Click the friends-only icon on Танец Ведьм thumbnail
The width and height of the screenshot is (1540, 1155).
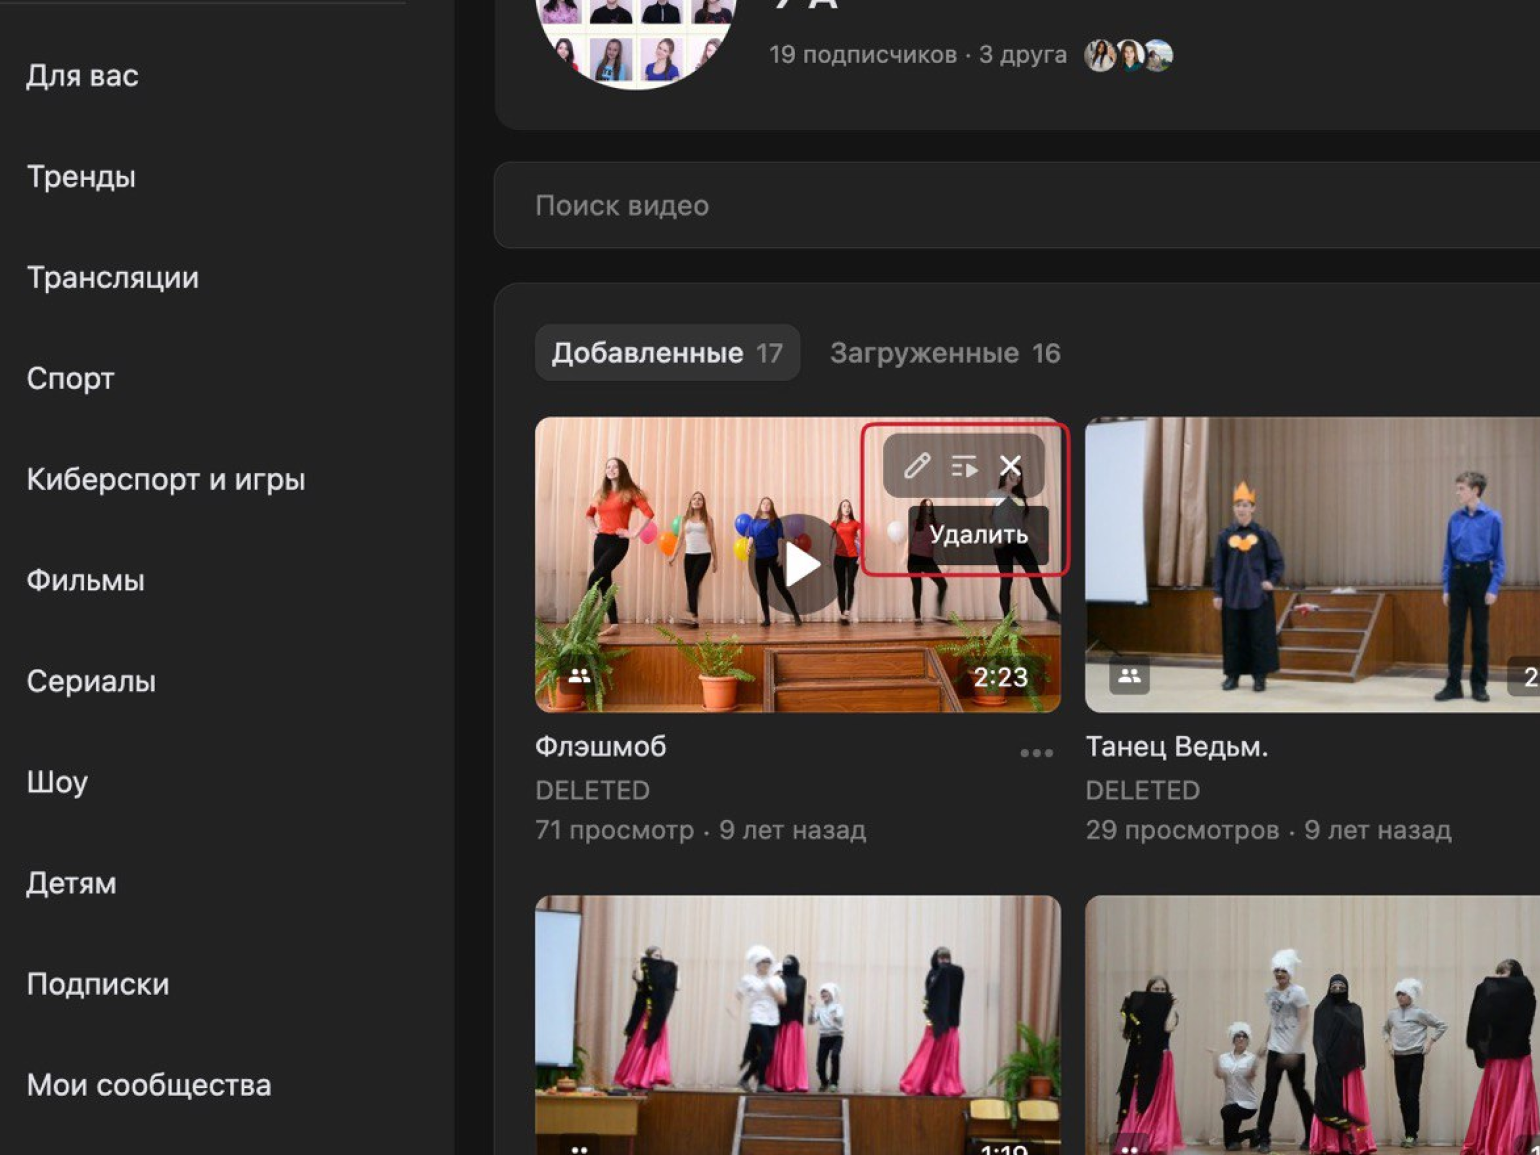1129,676
